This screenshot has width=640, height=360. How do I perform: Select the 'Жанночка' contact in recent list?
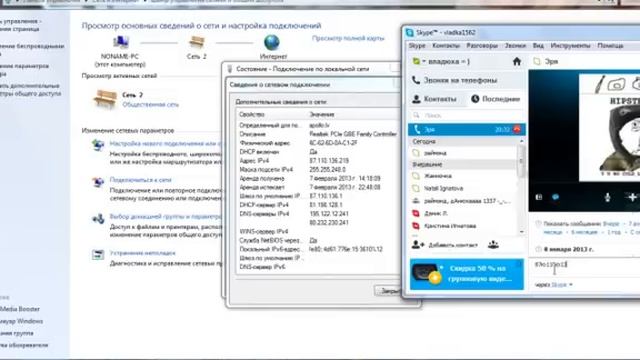(463, 176)
